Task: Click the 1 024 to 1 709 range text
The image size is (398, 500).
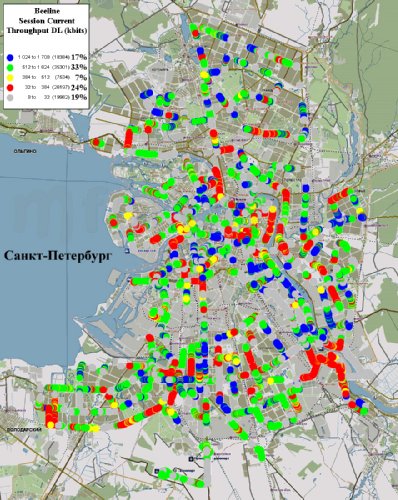Action: pos(34,57)
